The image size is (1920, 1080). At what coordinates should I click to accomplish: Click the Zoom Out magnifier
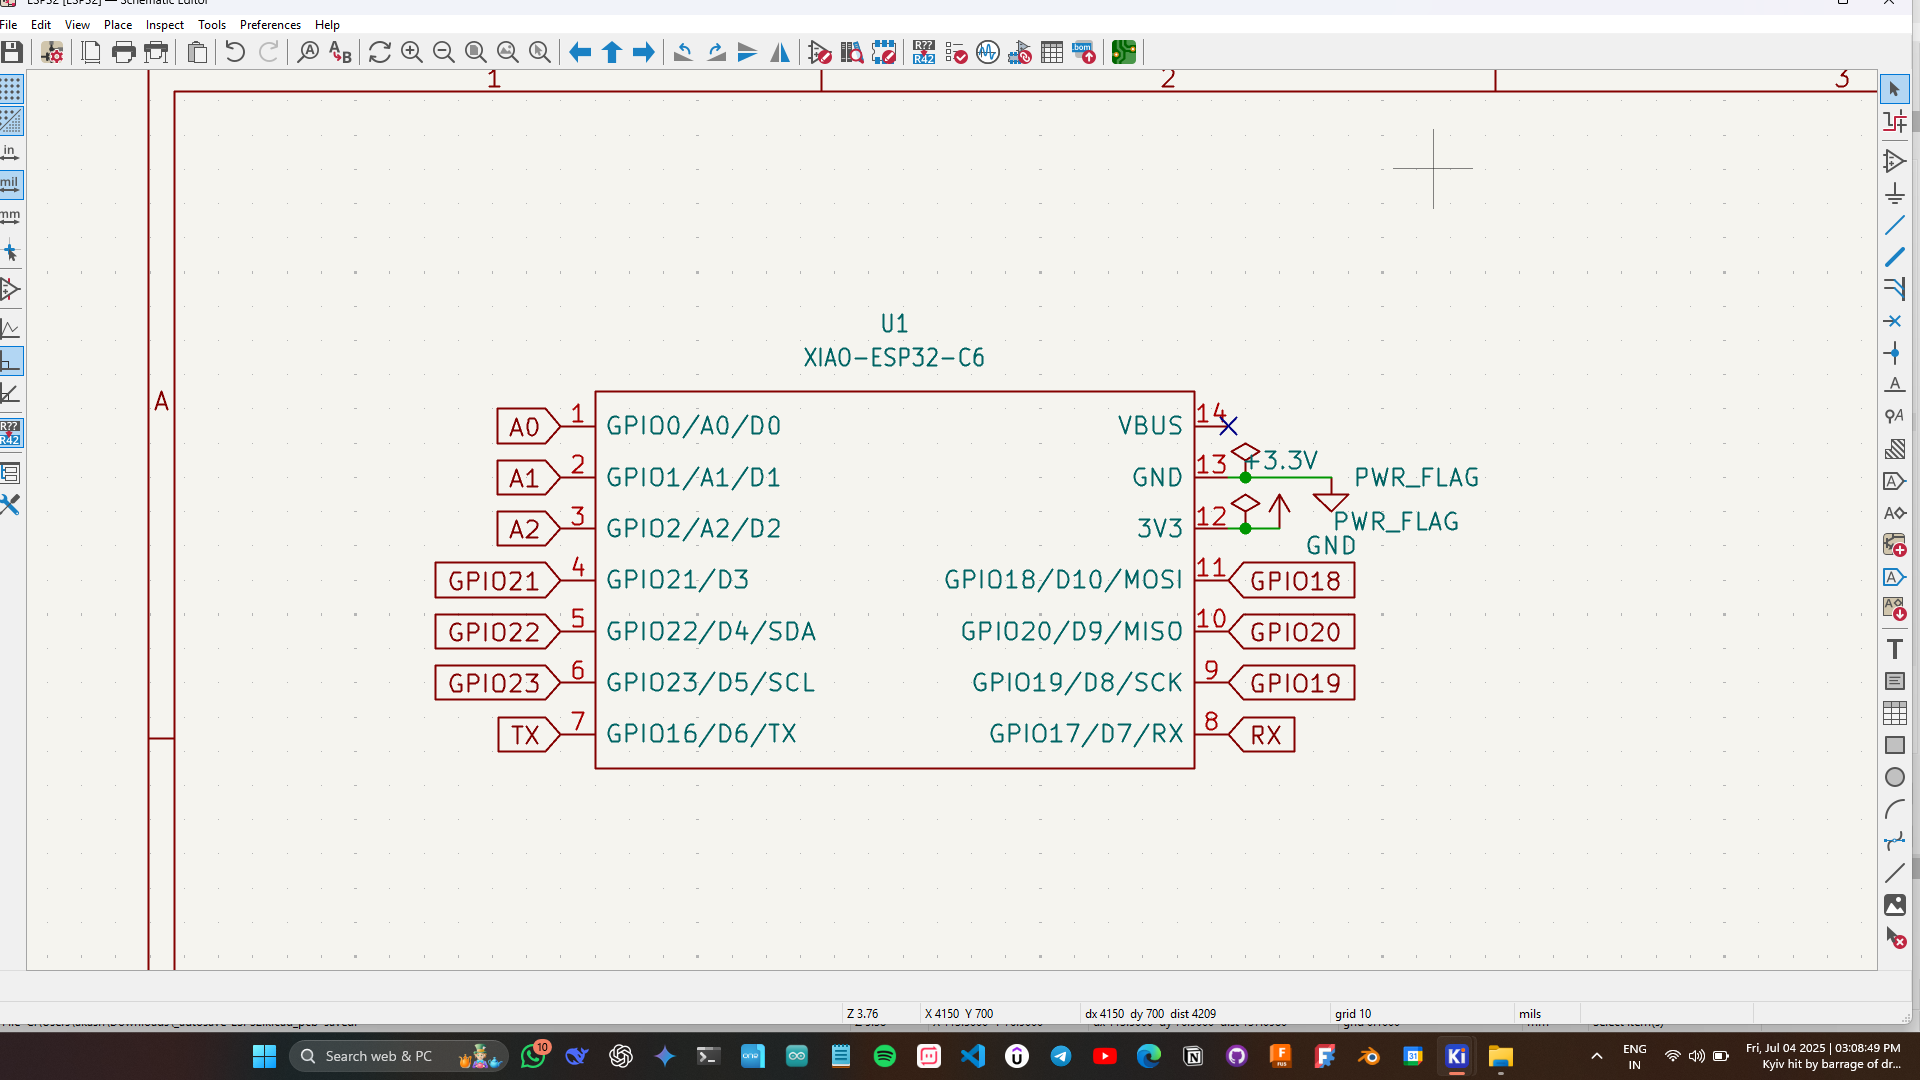click(x=444, y=52)
